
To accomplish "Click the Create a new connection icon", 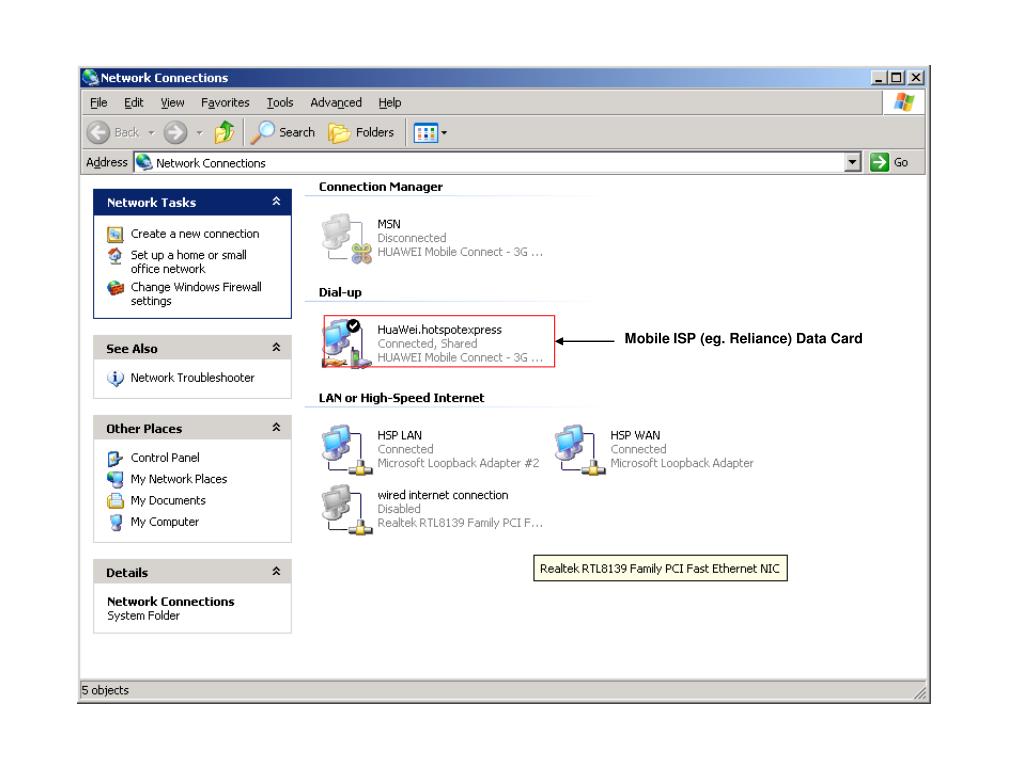I will point(115,234).
